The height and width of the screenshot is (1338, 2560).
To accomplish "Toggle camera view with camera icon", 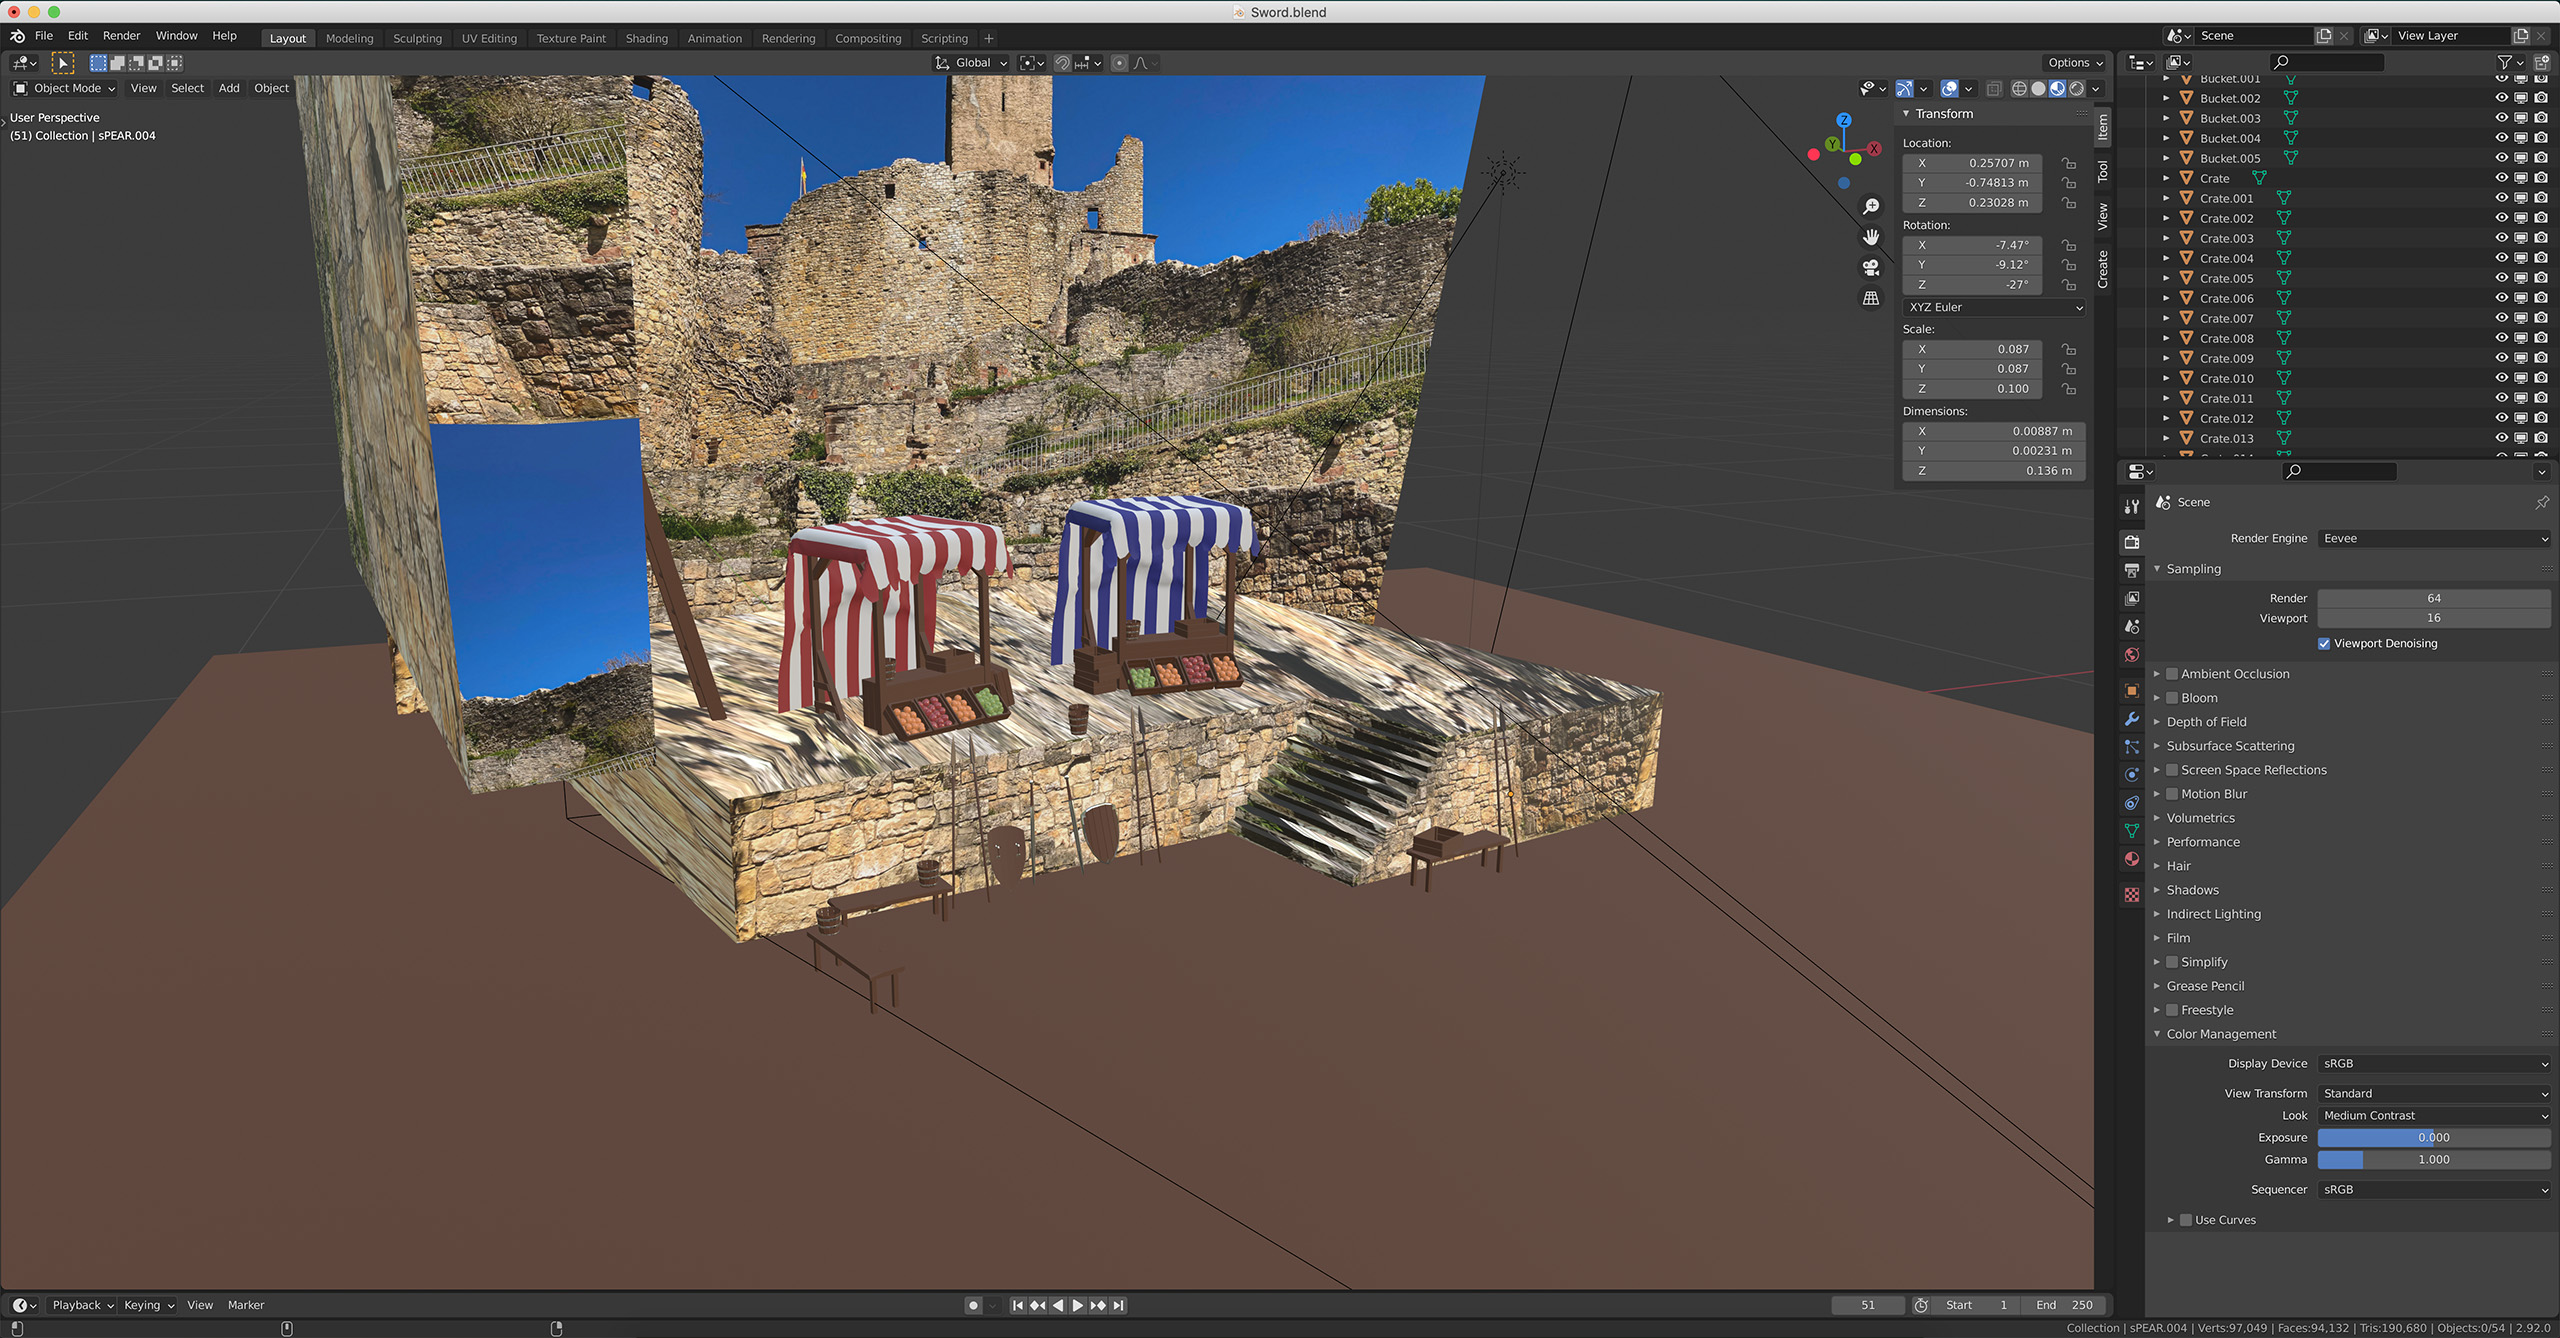I will click(1871, 268).
